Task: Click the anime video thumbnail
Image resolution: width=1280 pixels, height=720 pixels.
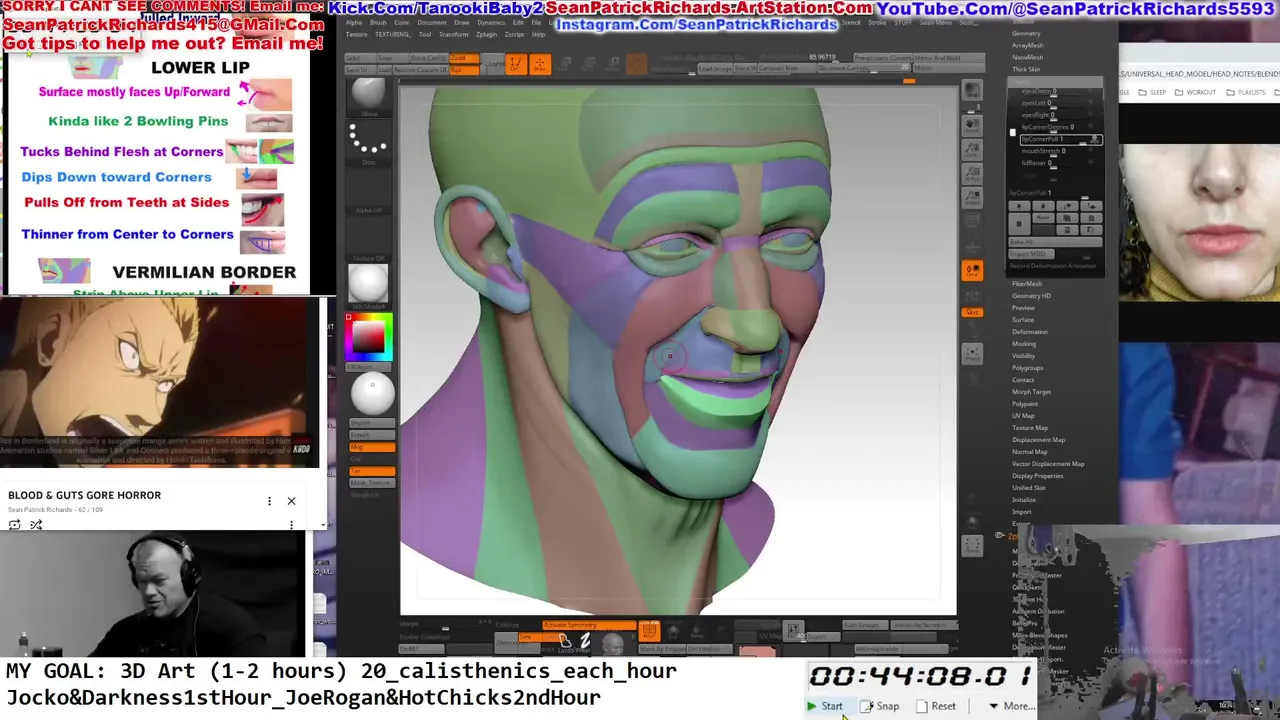Action: (x=160, y=382)
